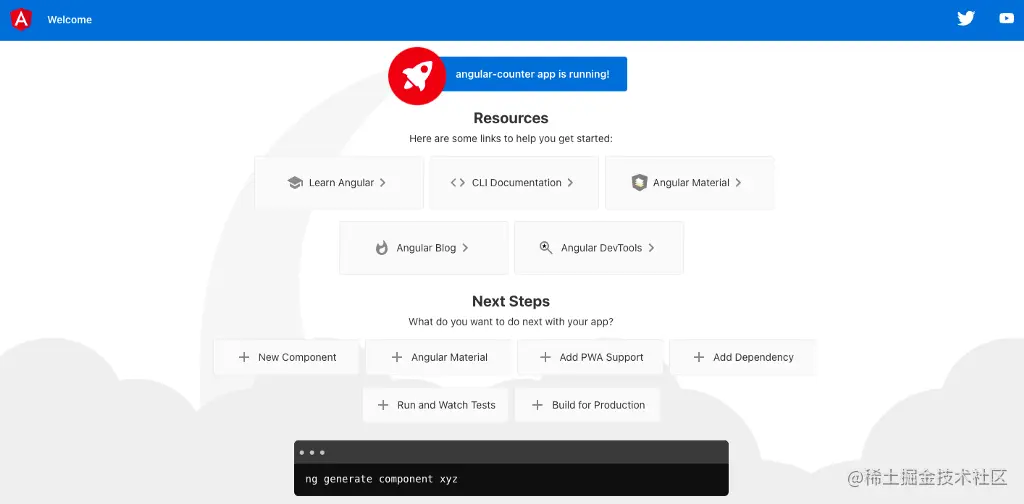Image resolution: width=1024 pixels, height=504 pixels.
Task: Click magnifier icon on Angular DevTools
Action: point(546,247)
